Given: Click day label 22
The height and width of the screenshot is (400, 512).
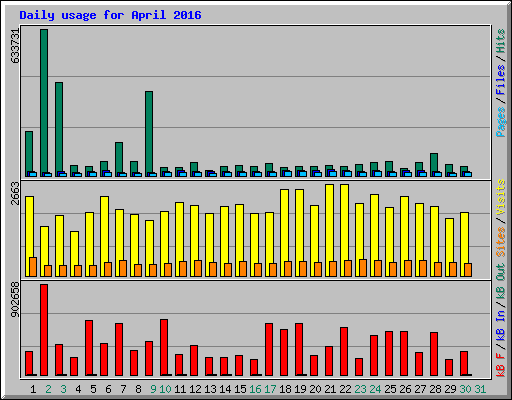Looking at the screenshot, I should point(345,389).
